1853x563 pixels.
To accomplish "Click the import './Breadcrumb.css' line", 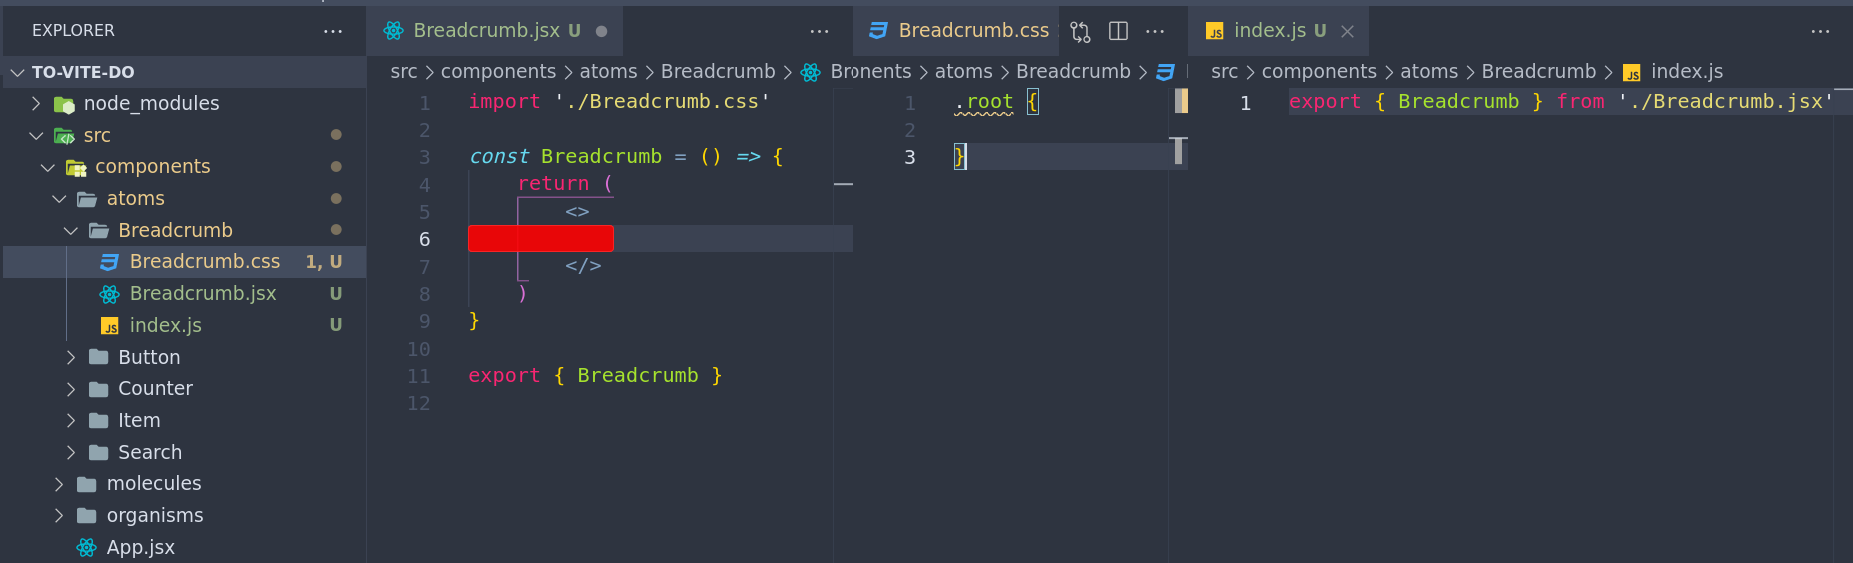I will [619, 102].
